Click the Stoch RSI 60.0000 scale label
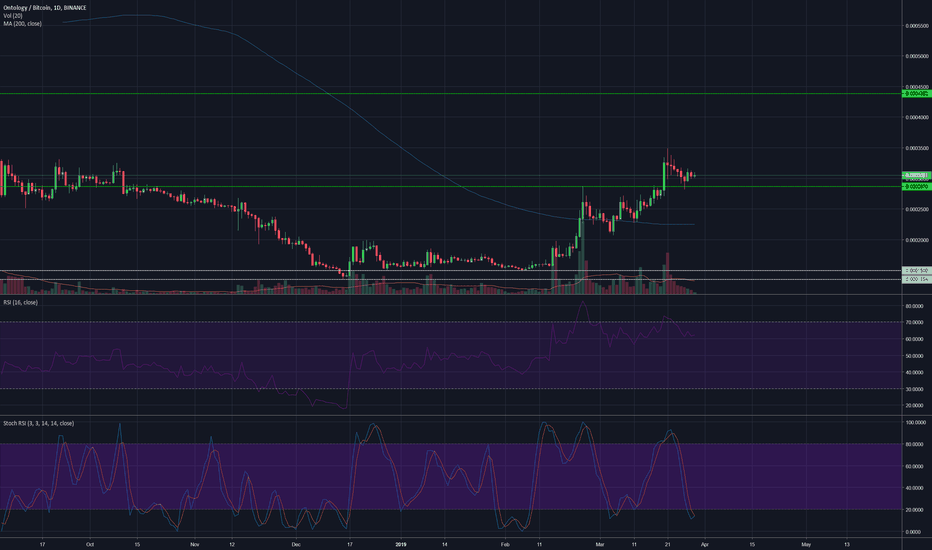The width and height of the screenshot is (932, 550). [x=914, y=466]
